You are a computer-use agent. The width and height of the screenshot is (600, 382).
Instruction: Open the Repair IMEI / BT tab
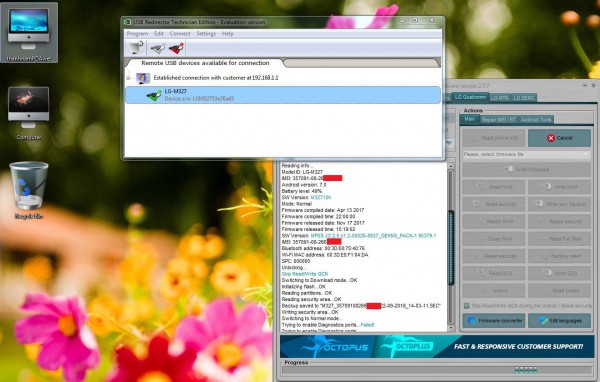coord(499,120)
